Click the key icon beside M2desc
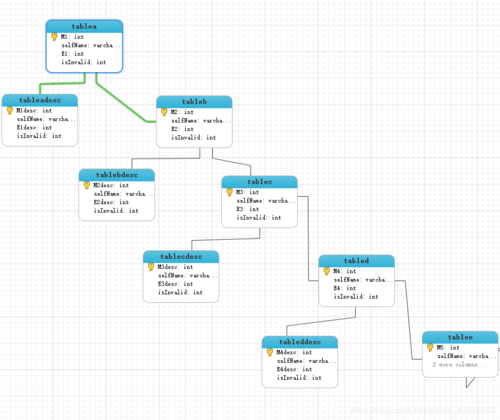This screenshot has width=500, height=420. tap(87, 185)
